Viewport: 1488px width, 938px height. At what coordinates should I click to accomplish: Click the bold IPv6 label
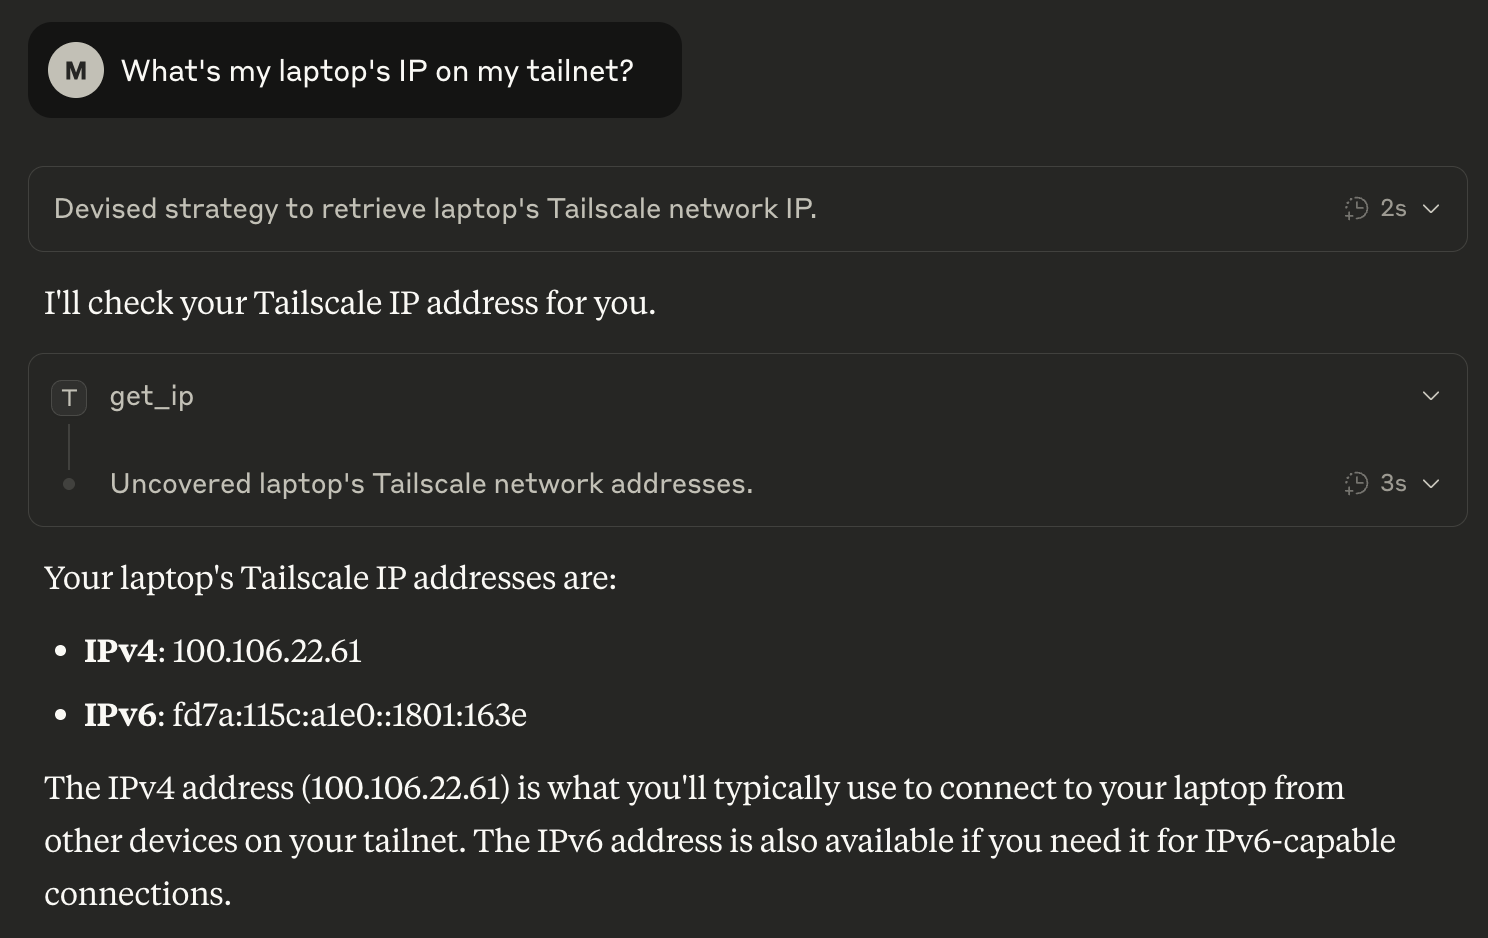[x=120, y=714]
